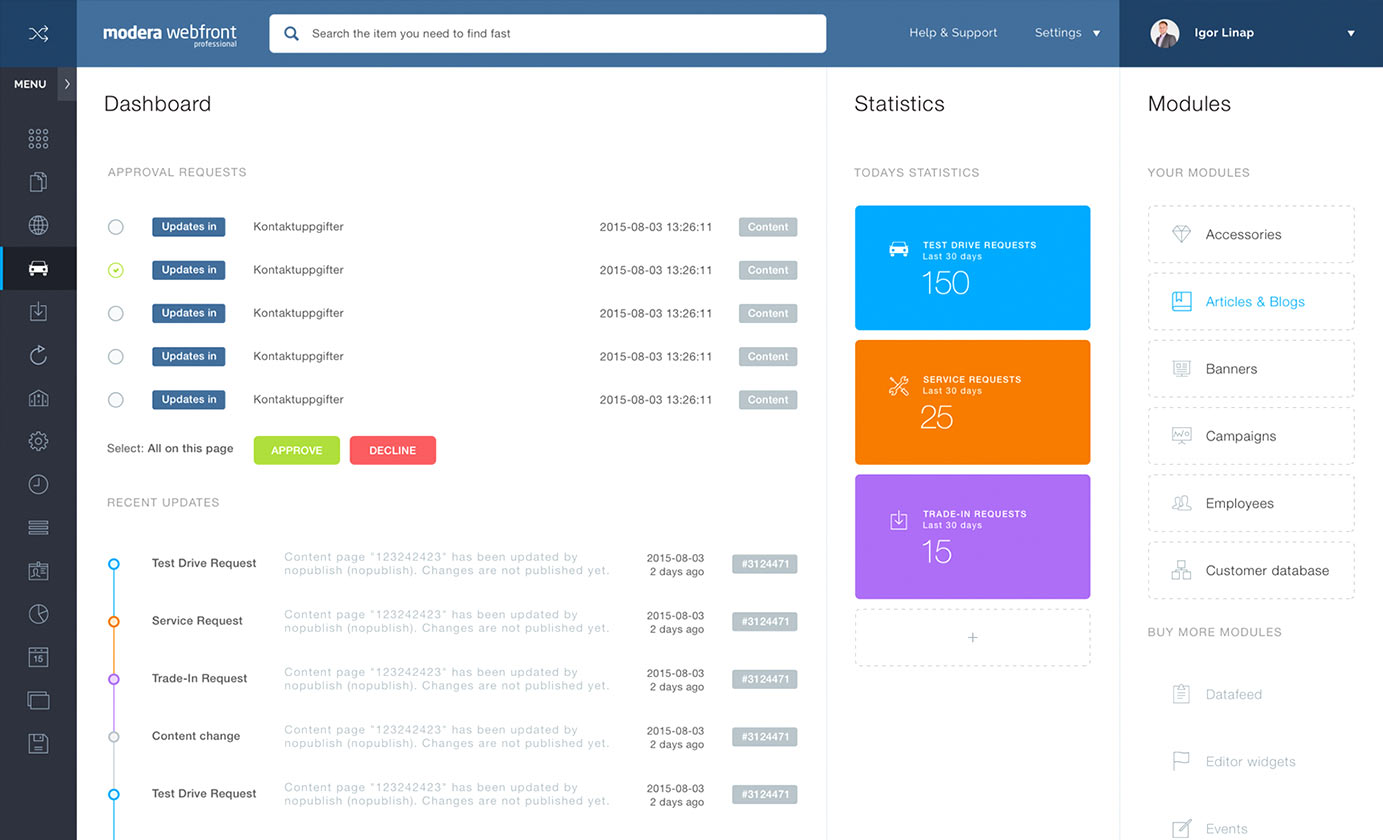Click the DECLINE button
This screenshot has width=1383, height=840.
click(392, 450)
